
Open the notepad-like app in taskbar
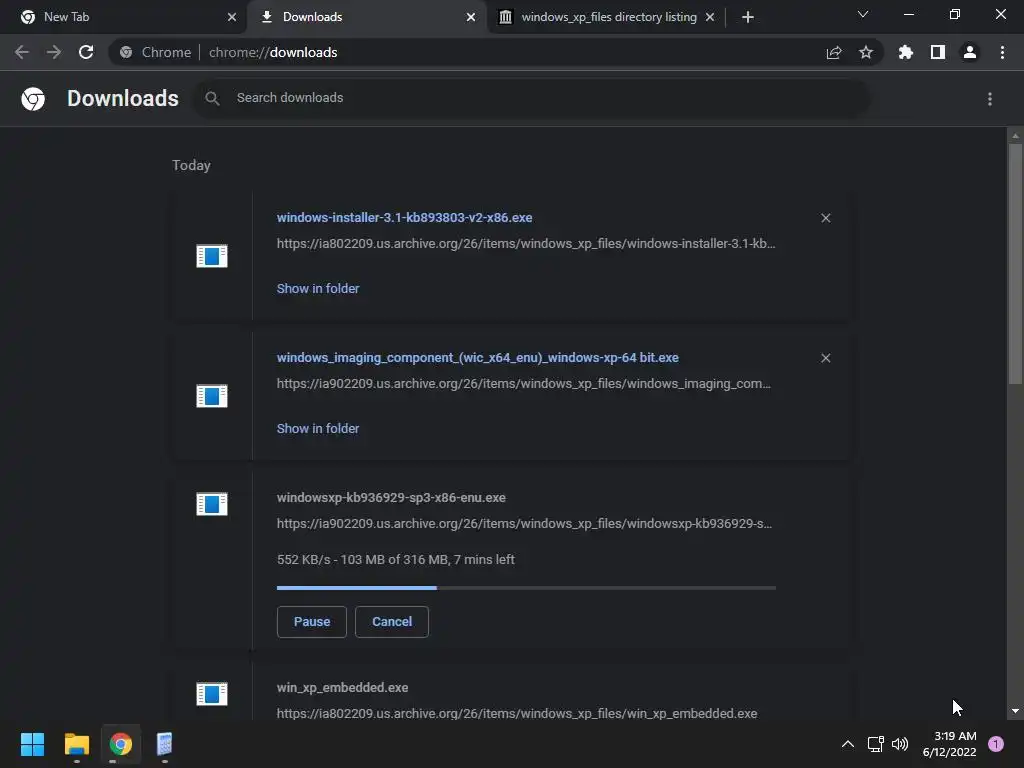(165, 744)
